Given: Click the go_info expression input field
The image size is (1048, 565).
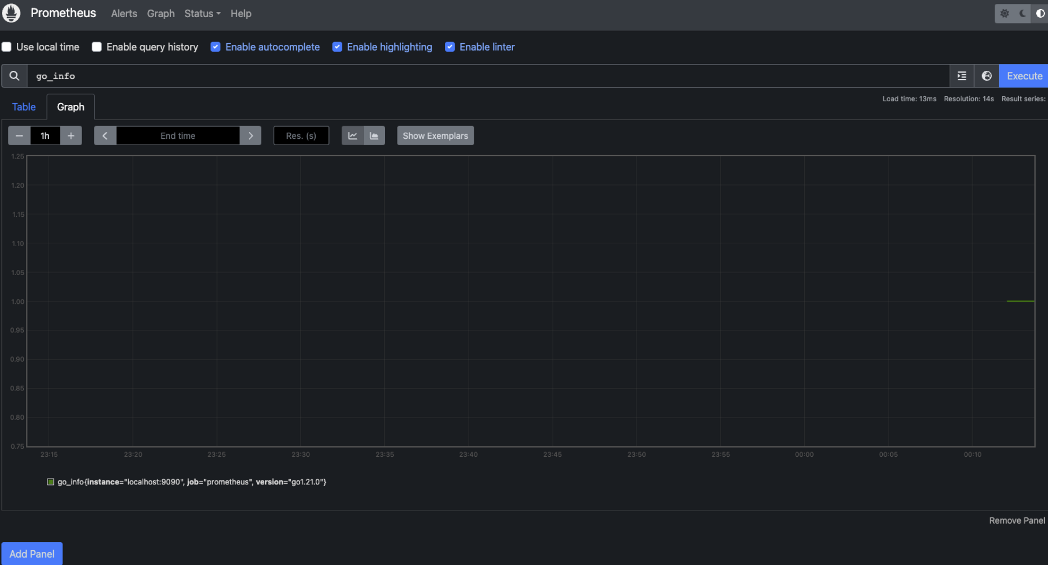Looking at the screenshot, I should pos(488,76).
